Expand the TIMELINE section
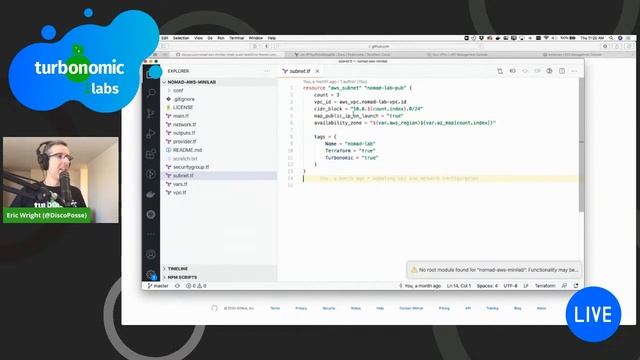 pos(218,269)
